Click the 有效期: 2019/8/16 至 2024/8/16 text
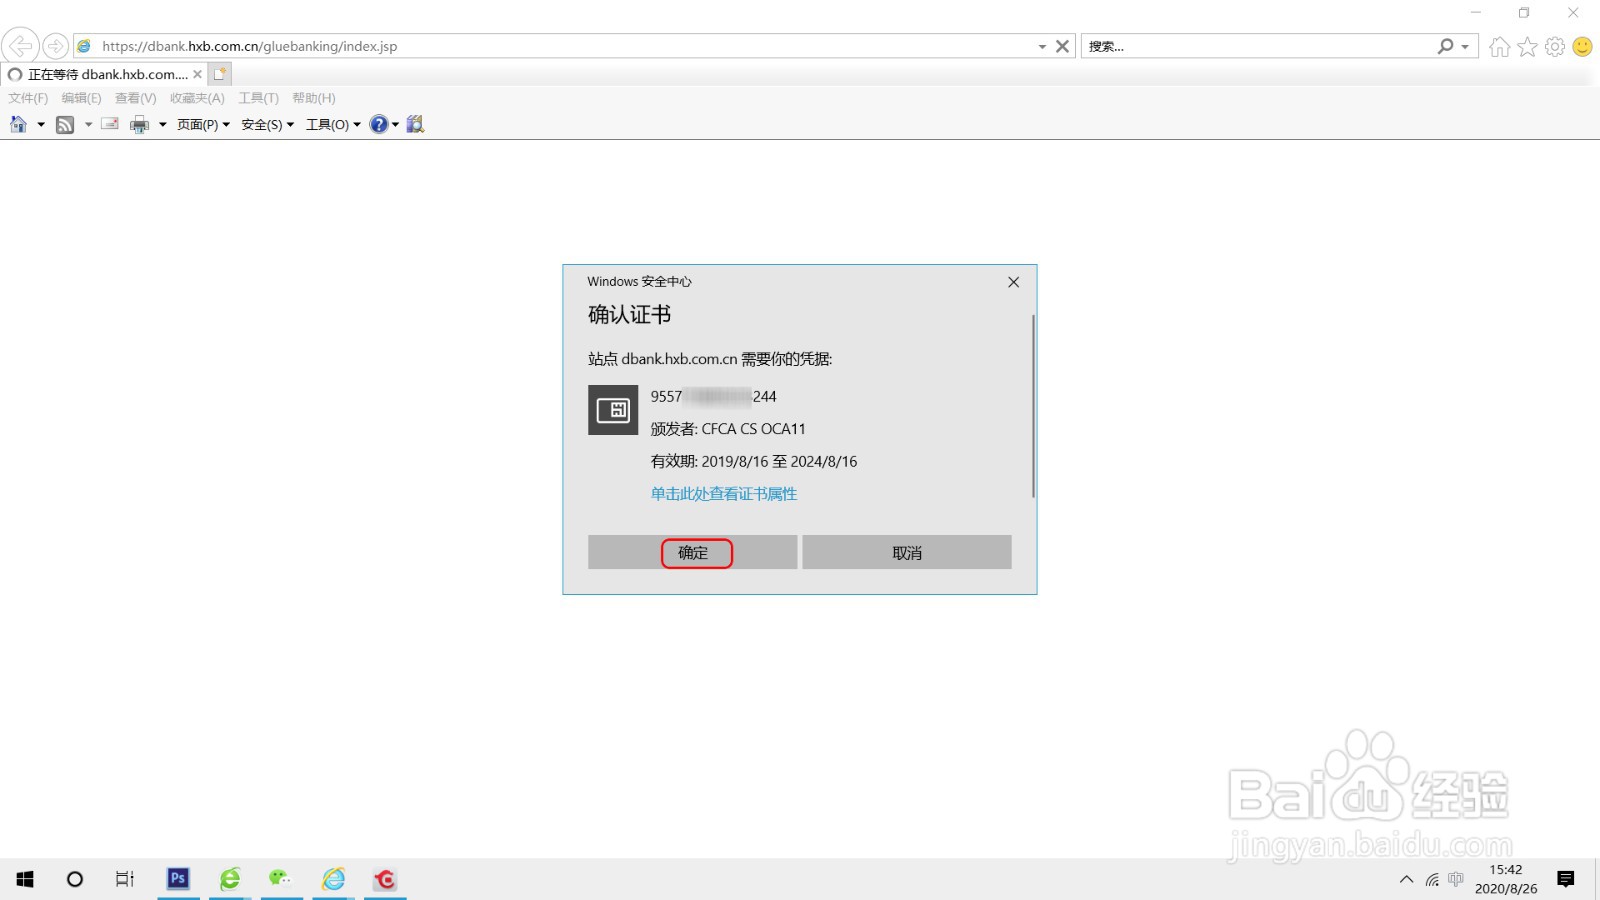1600x900 pixels. pyautogui.click(x=754, y=462)
